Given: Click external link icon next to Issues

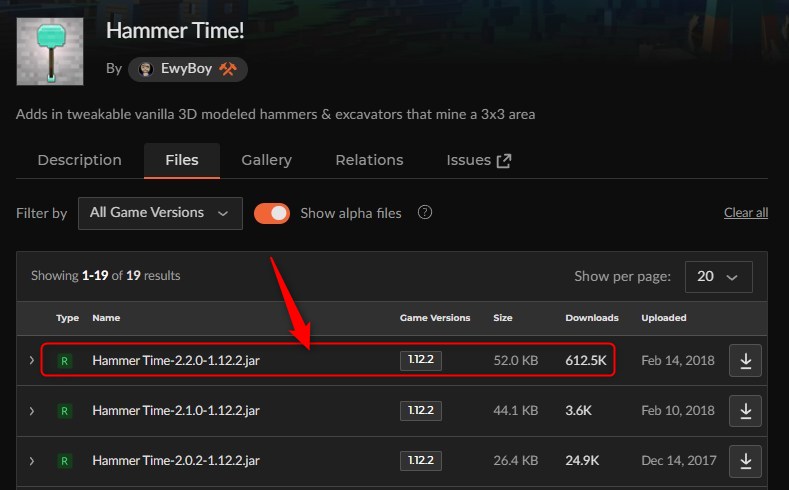Looking at the screenshot, I should click(504, 161).
